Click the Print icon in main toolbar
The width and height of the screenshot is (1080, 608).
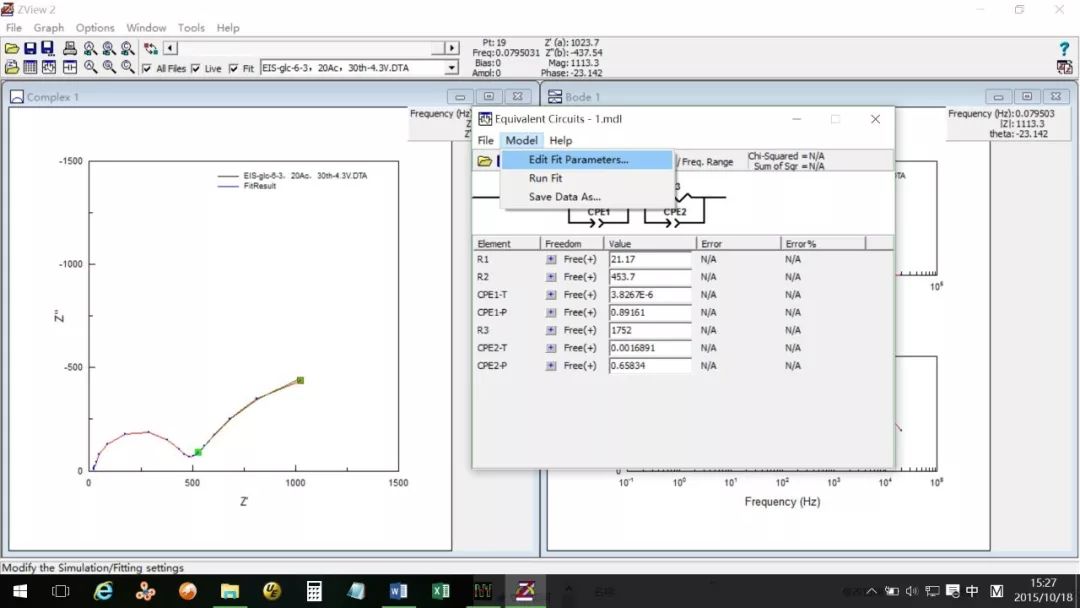[x=70, y=48]
